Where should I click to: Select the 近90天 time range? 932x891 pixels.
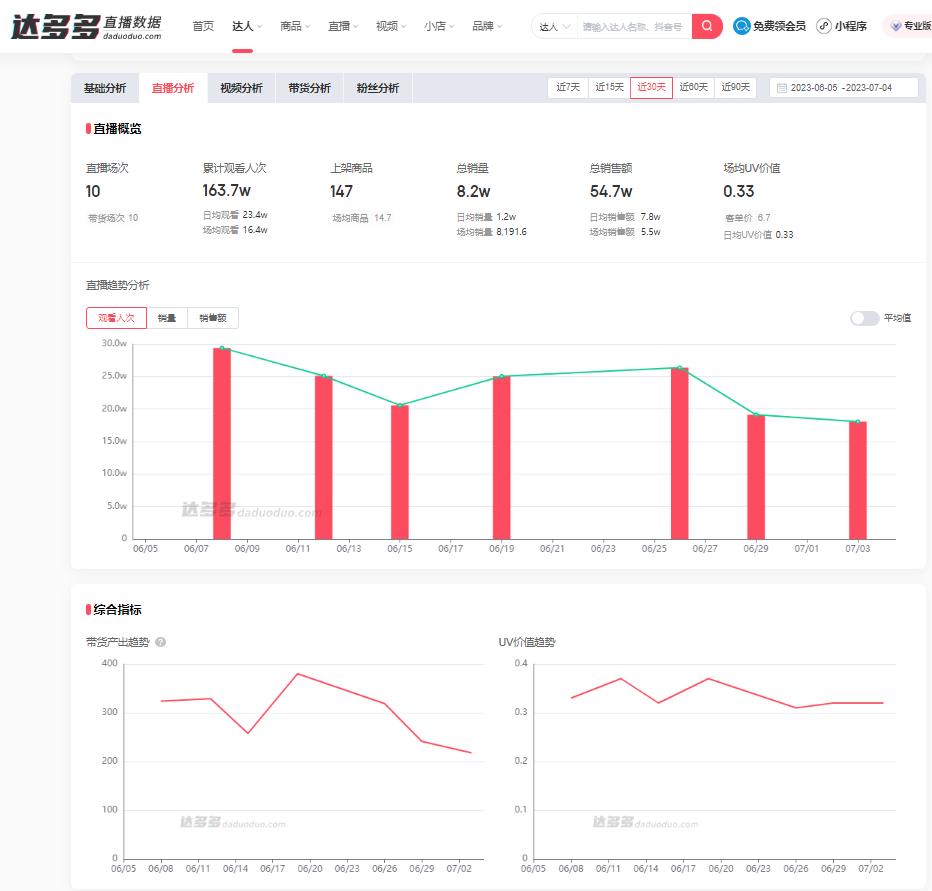(x=735, y=87)
